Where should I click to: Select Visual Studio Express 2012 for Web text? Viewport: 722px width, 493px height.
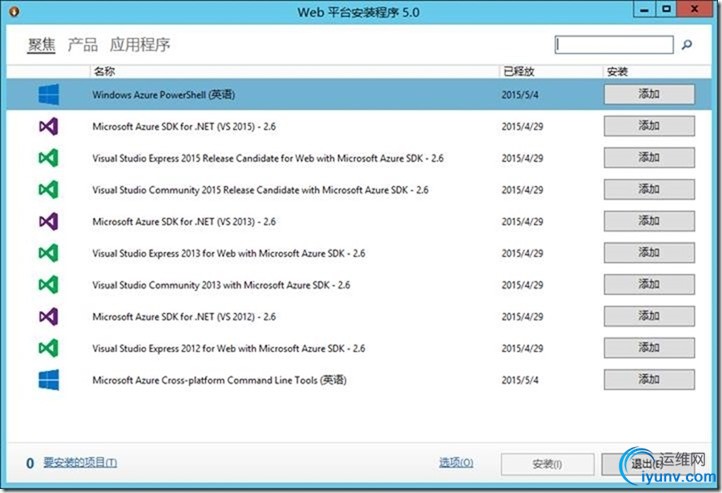(x=229, y=348)
